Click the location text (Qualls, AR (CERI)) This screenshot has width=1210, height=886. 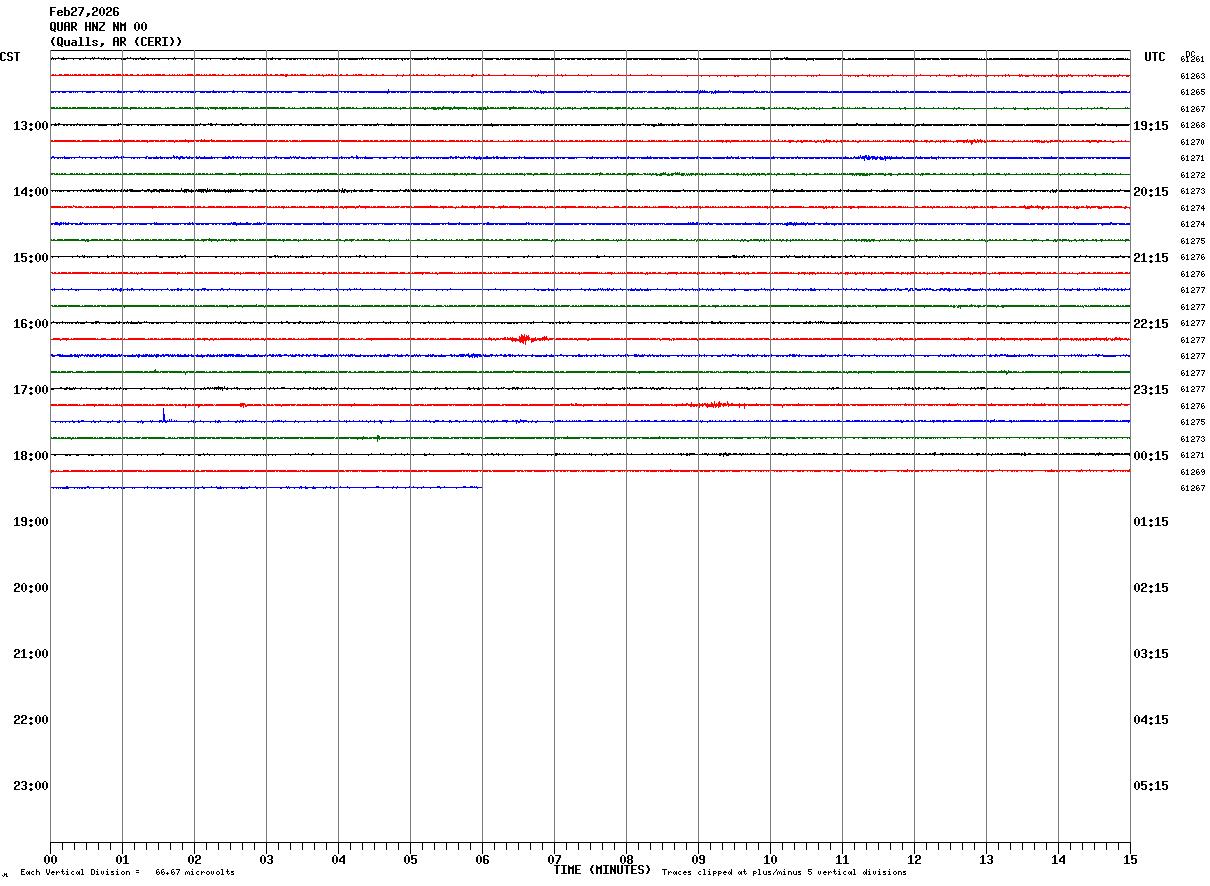(116, 42)
